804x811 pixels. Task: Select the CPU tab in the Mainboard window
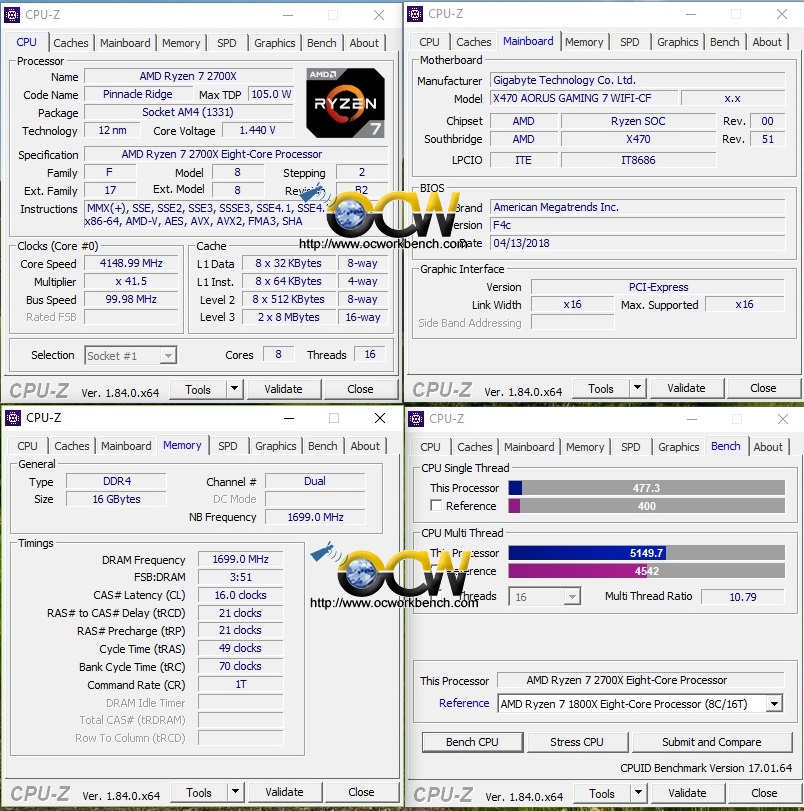[x=429, y=42]
